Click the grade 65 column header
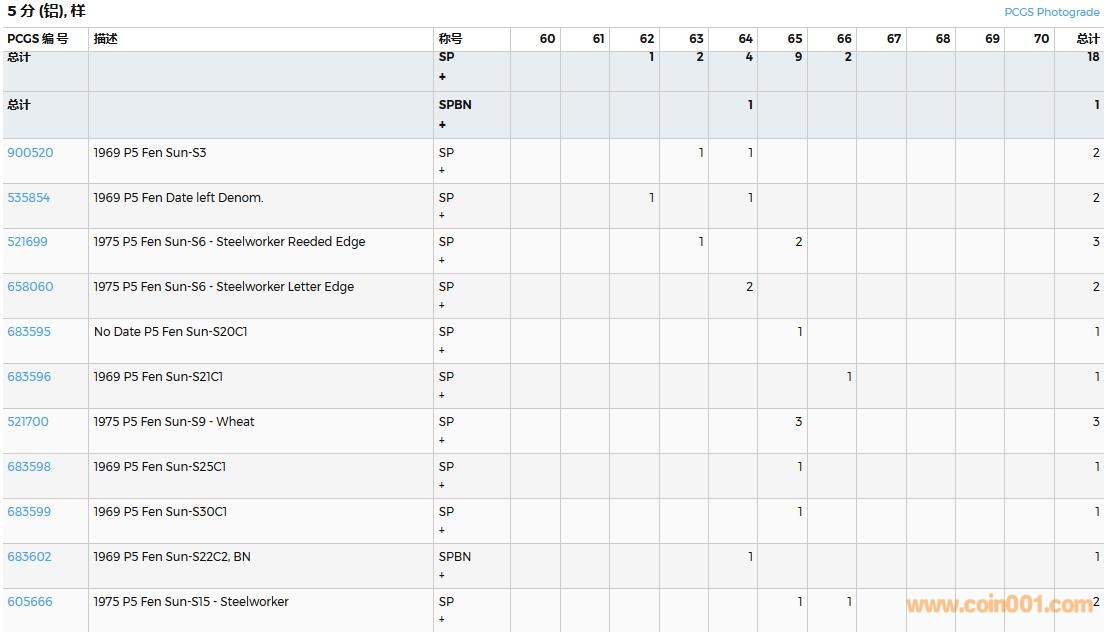This screenshot has width=1106, height=632. (794, 39)
